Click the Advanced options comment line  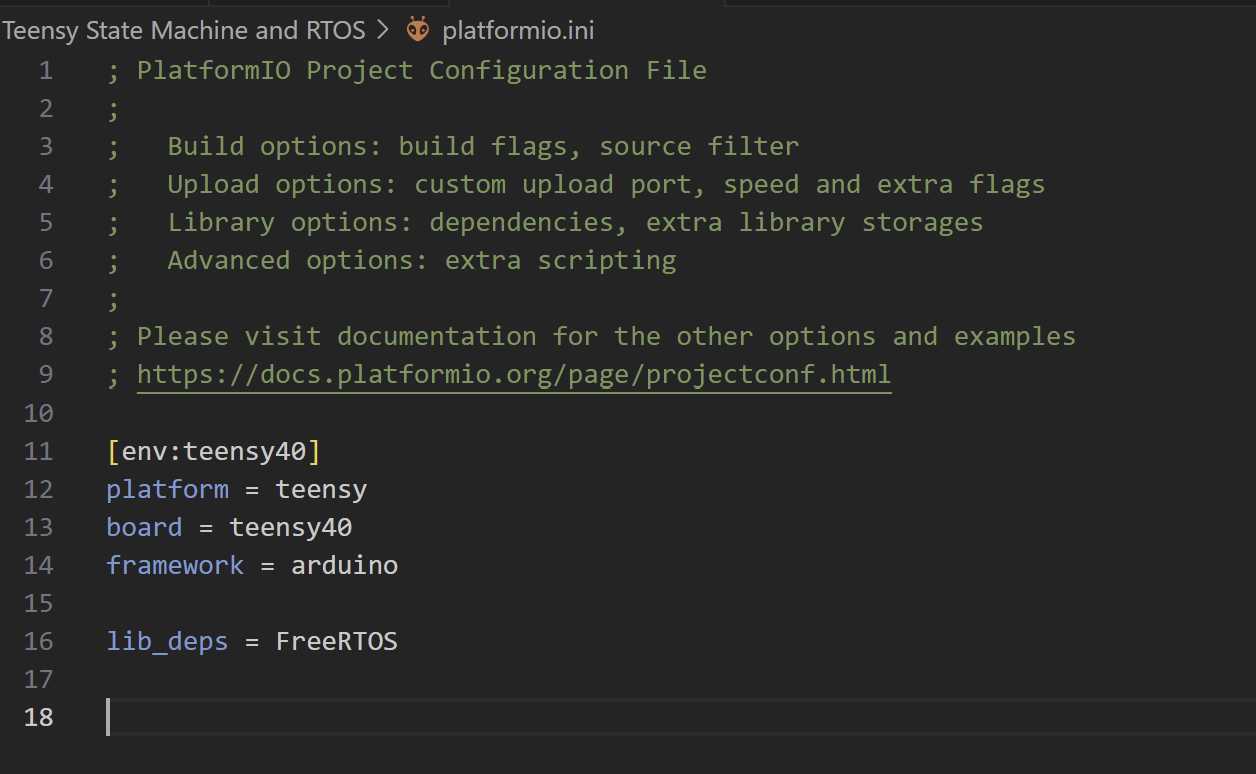tap(392, 260)
